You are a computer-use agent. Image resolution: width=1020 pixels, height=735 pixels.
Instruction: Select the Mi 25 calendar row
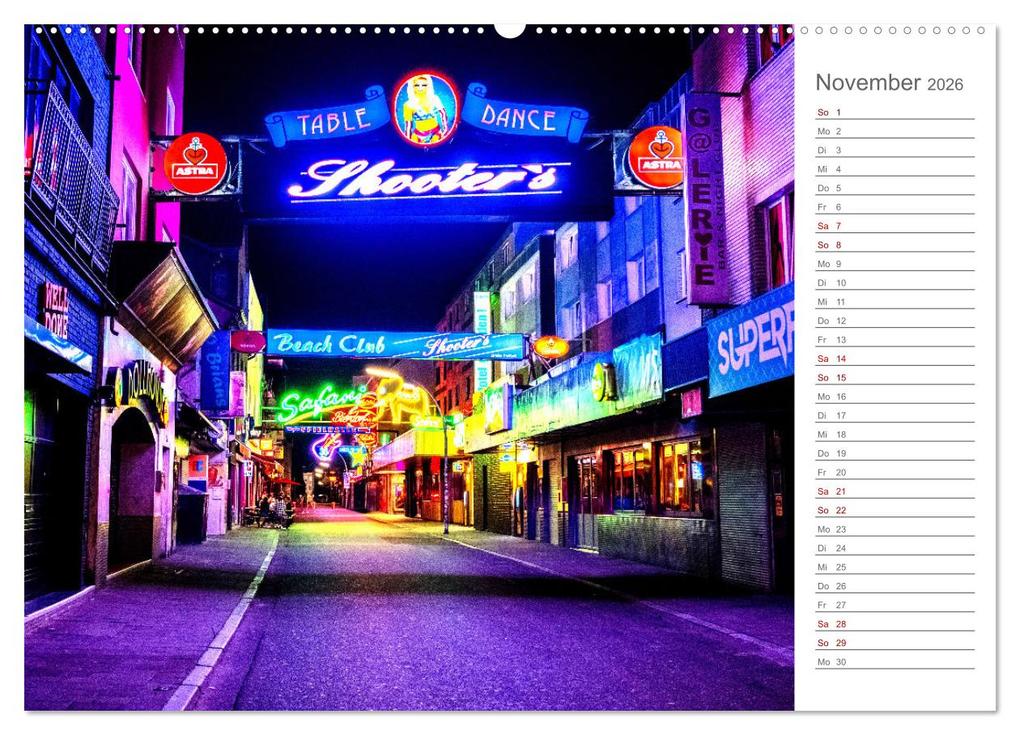coord(894,566)
